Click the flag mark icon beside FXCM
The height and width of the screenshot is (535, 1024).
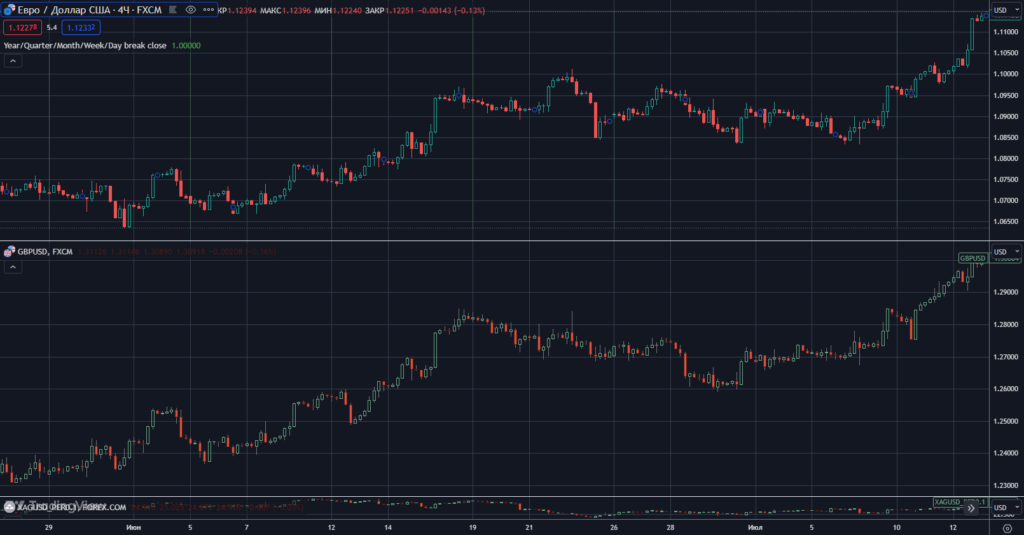pyautogui.click(x=172, y=9)
